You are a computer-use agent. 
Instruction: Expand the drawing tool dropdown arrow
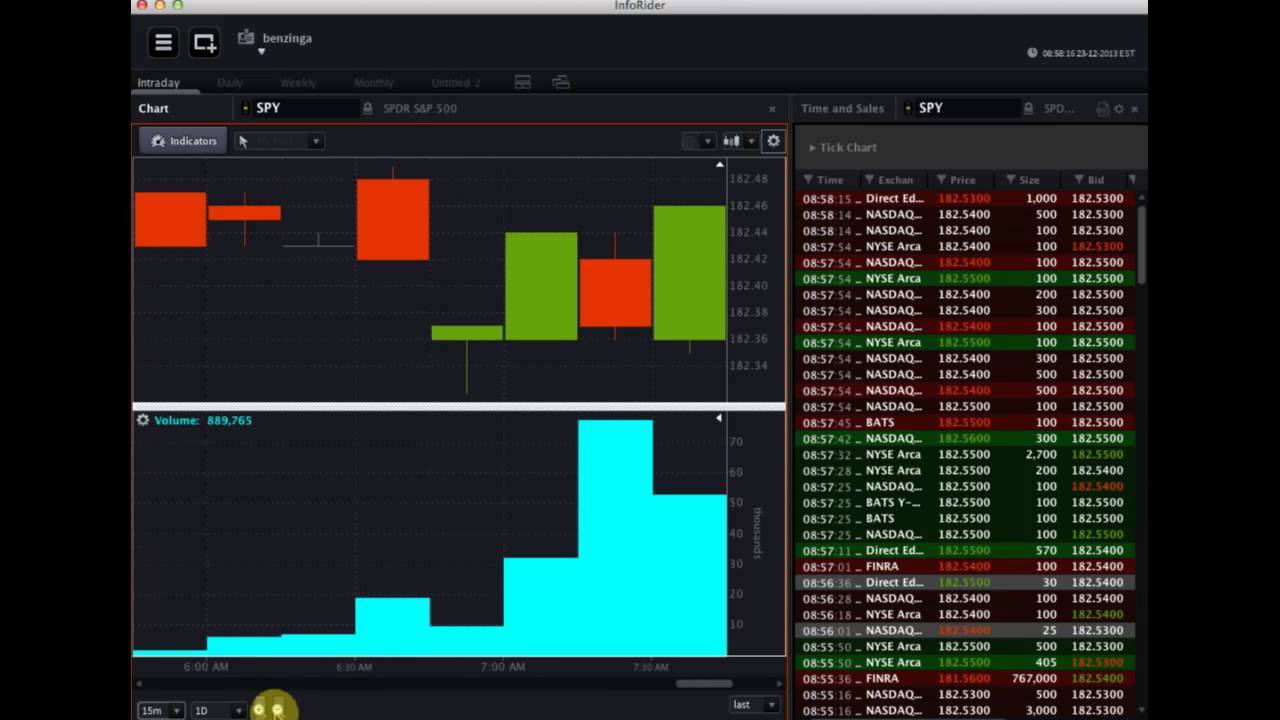click(x=315, y=141)
